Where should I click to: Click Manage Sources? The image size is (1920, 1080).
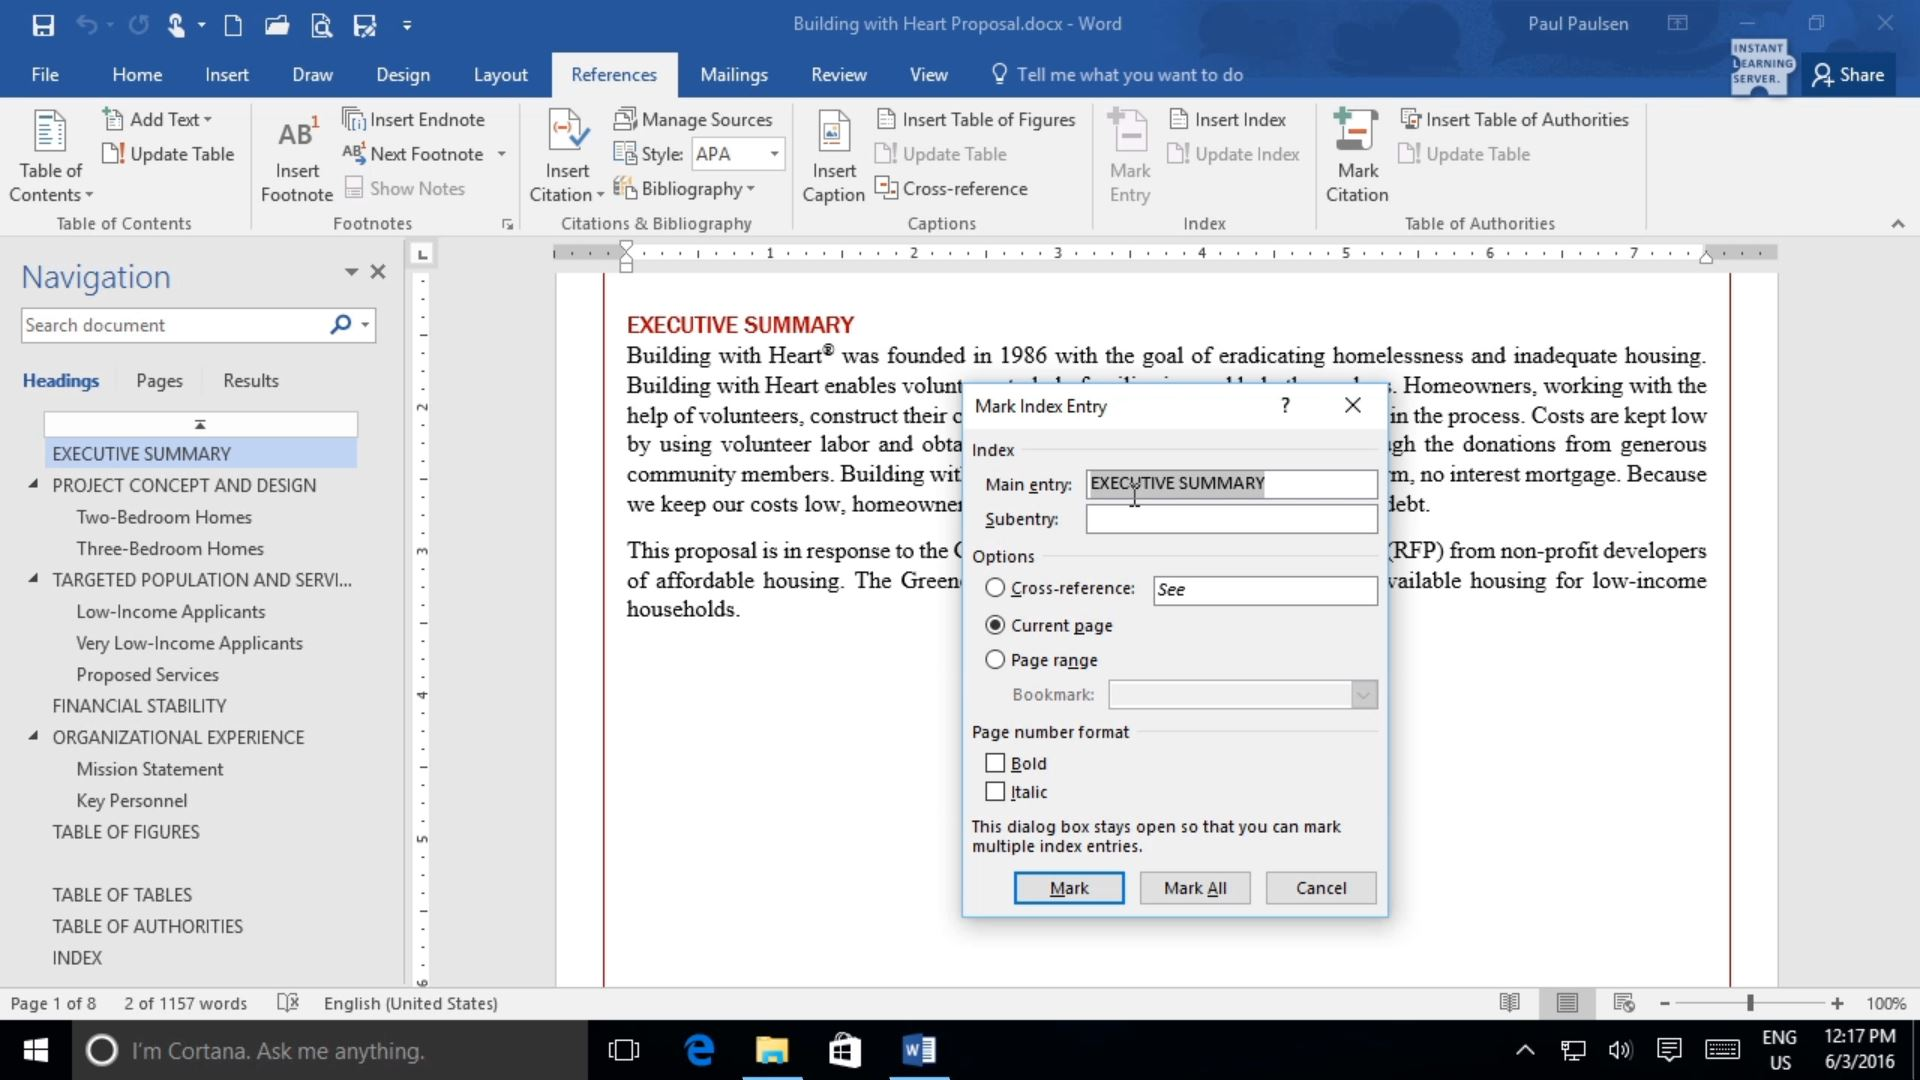pos(695,119)
